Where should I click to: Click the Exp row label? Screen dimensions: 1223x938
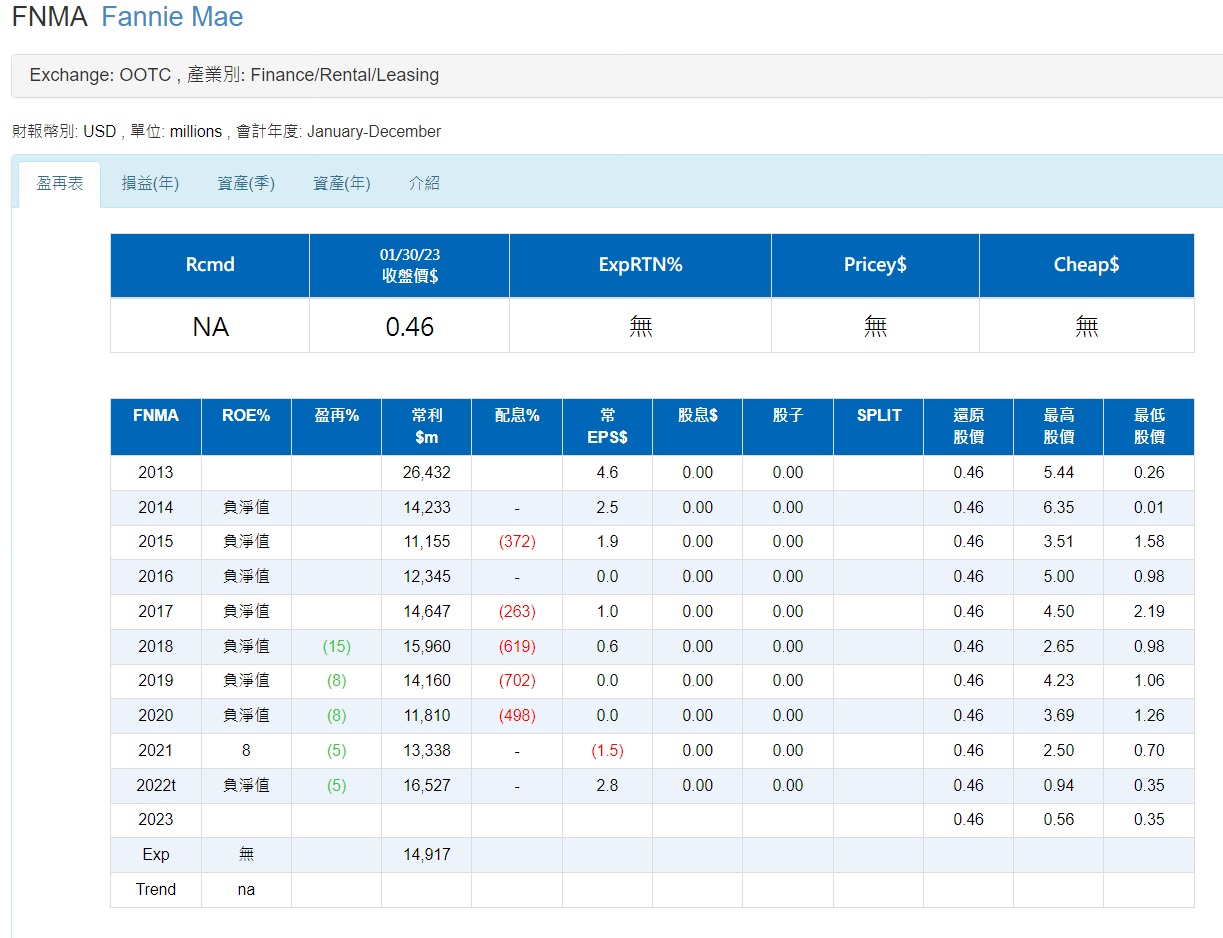(156, 855)
